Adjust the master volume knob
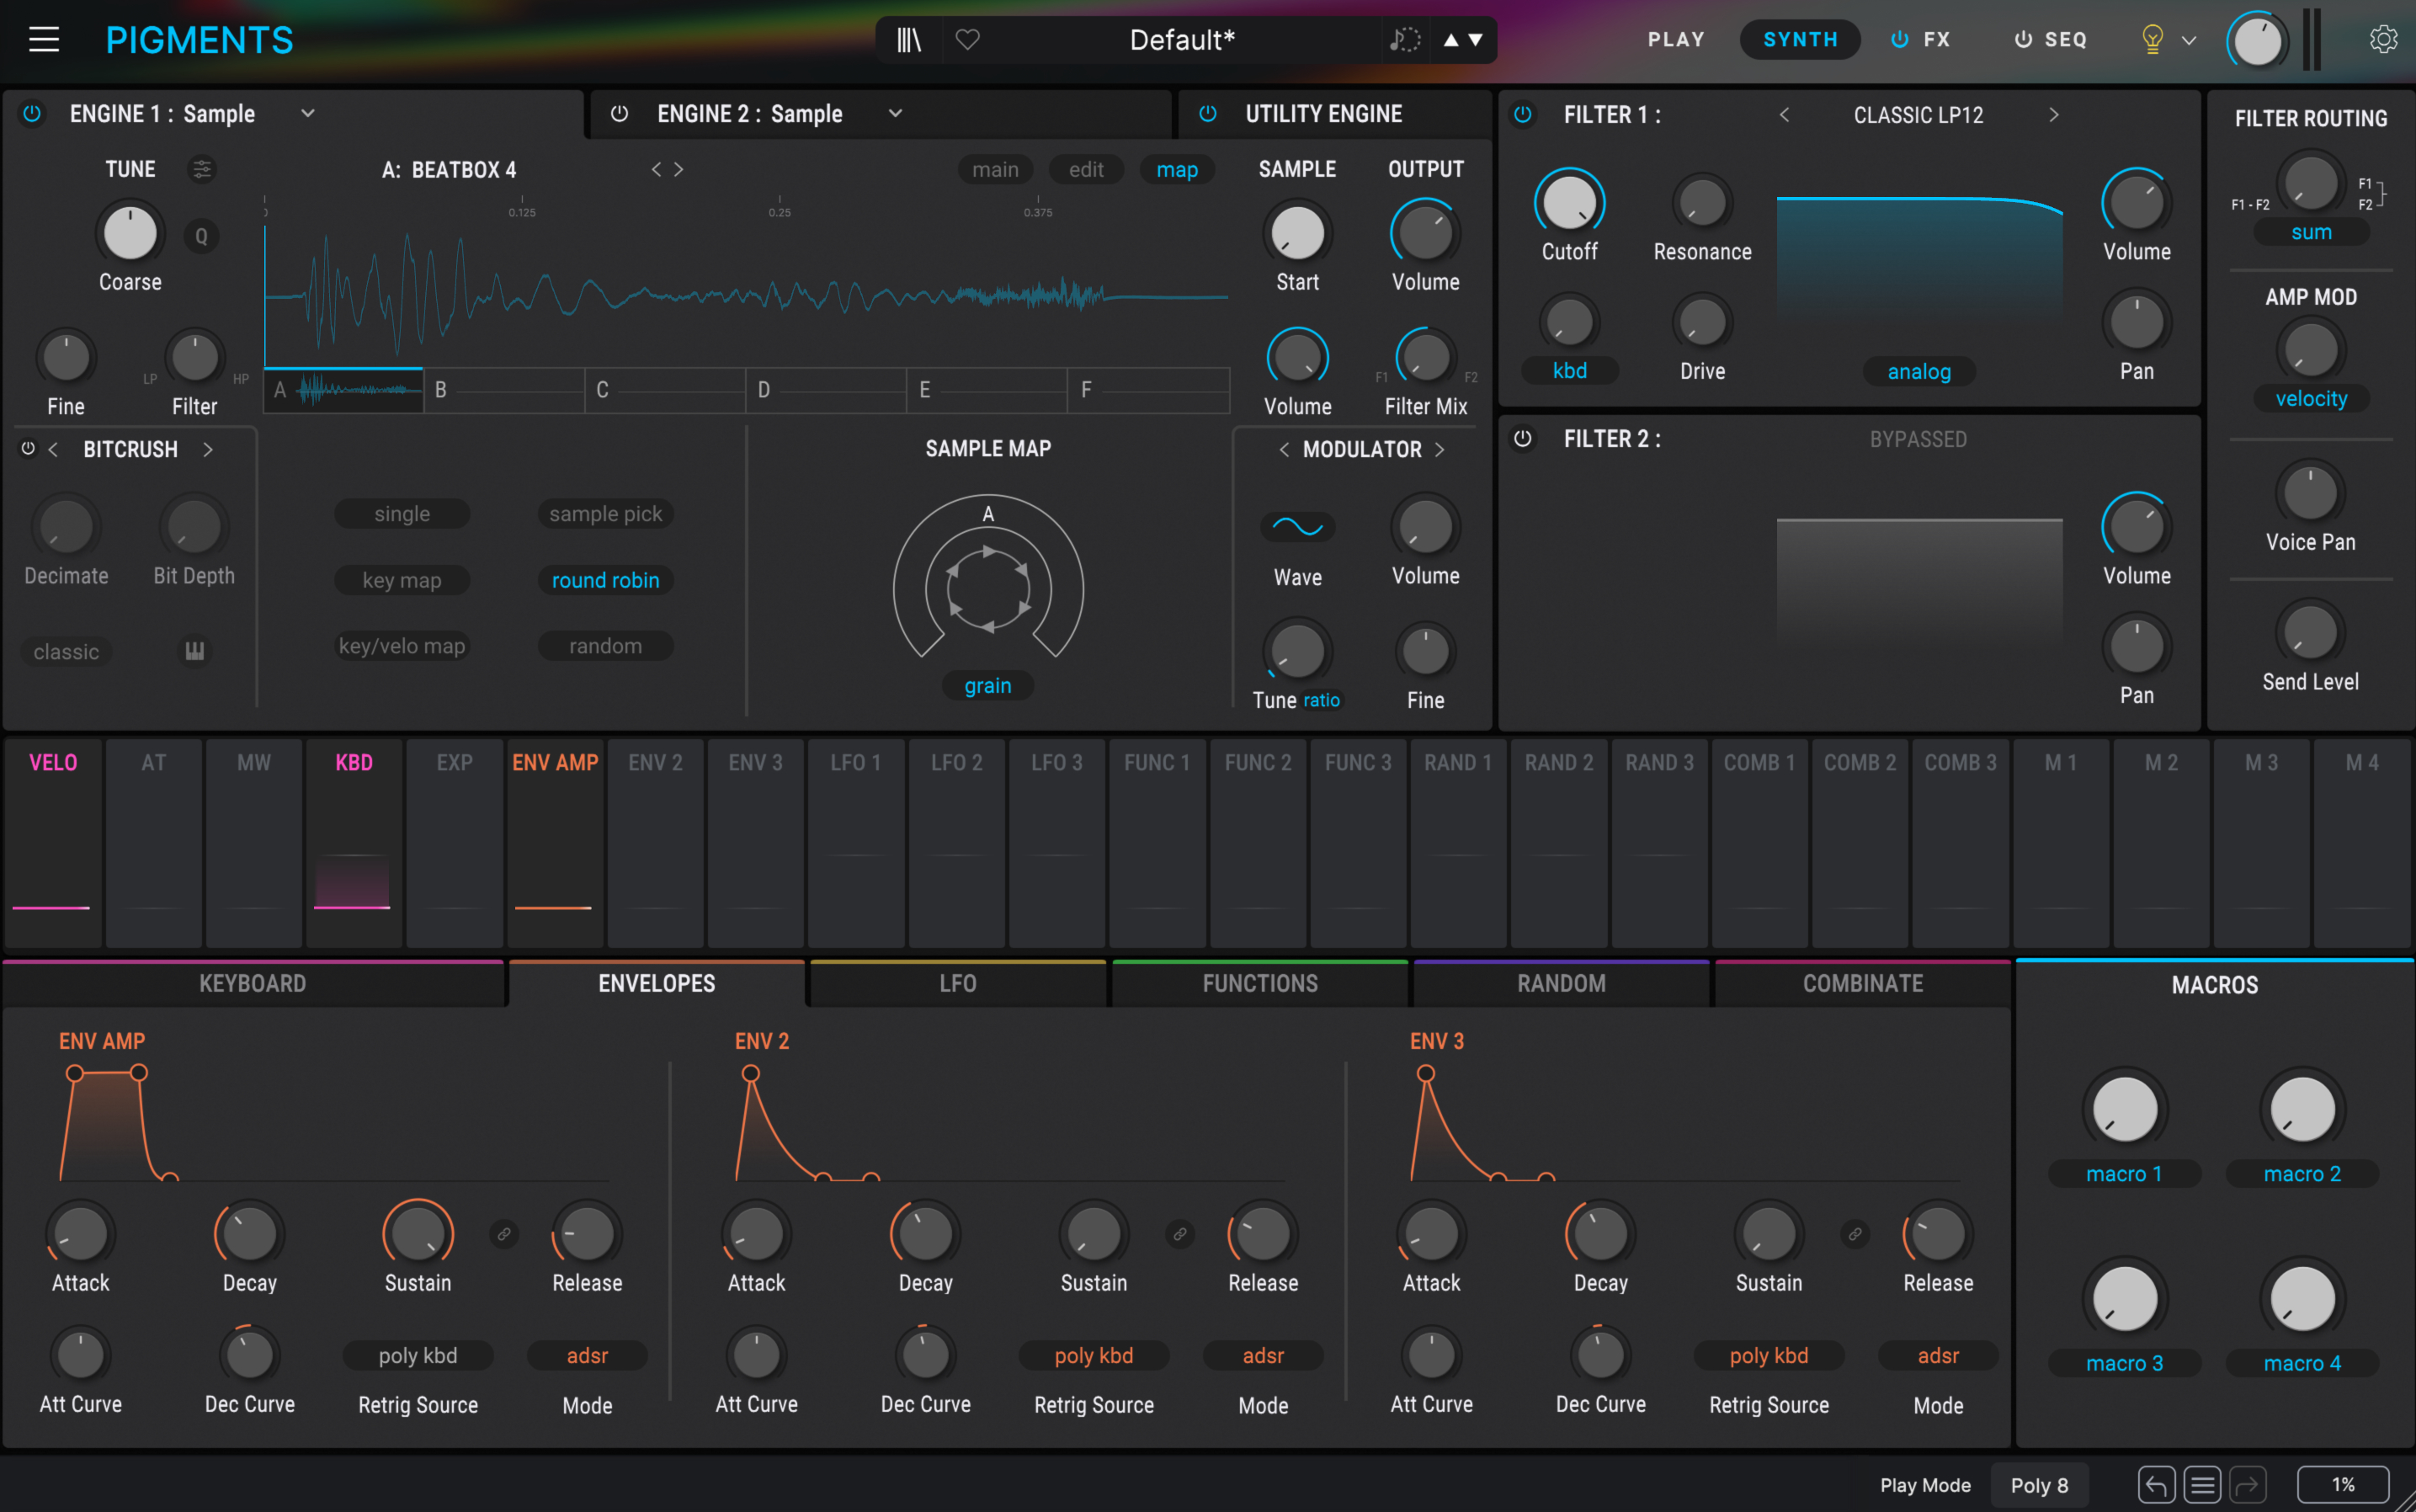The height and width of the screenshot is (1512, 2416). pyautogui.click(x=2257, y=41)
